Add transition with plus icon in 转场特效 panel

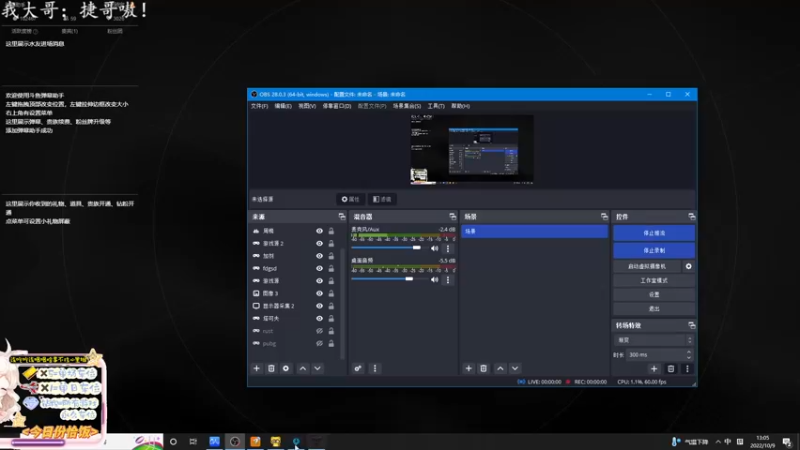click(654, 368)
